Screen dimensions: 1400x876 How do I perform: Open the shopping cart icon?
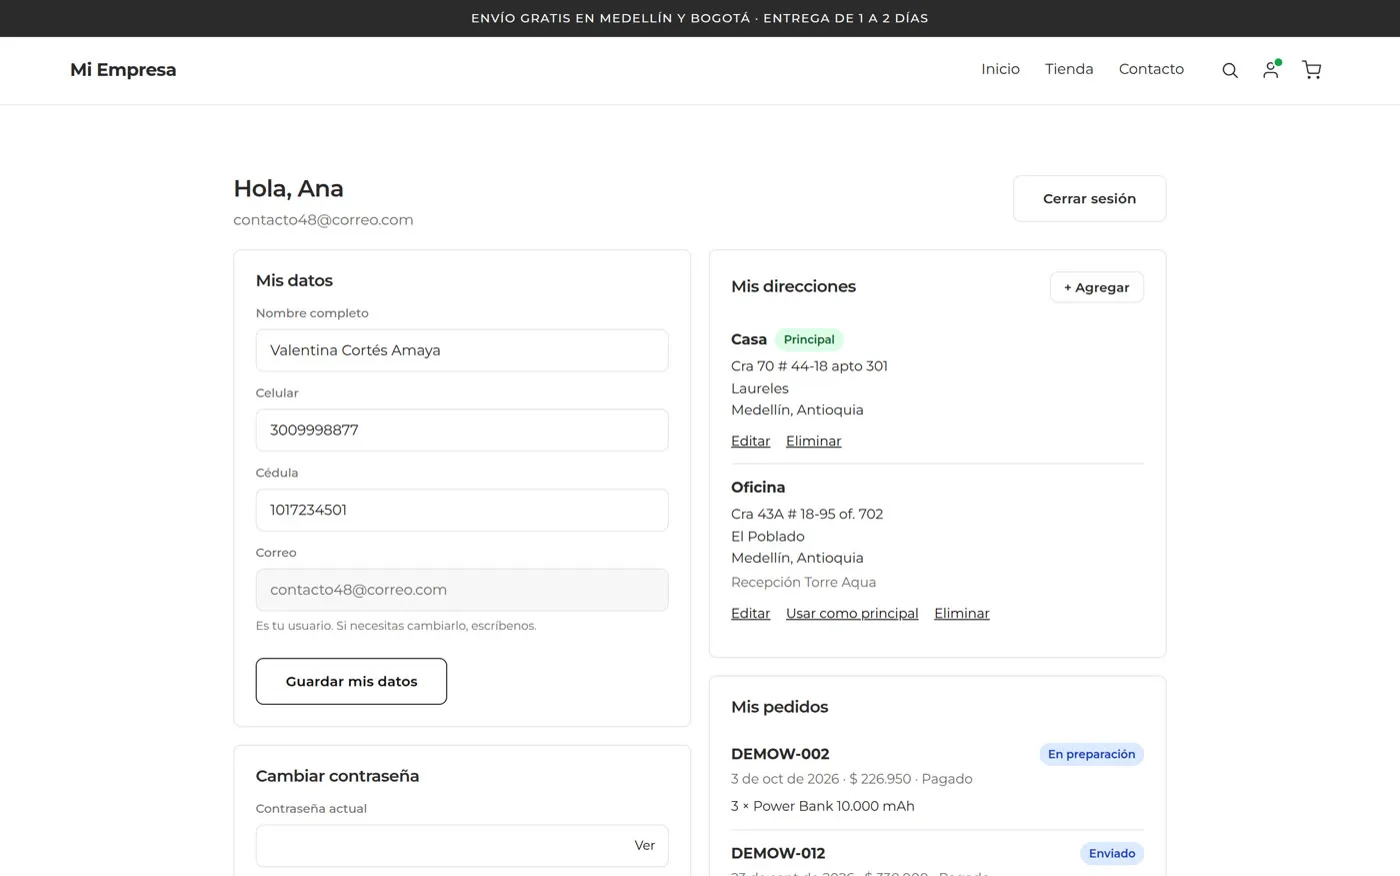(x=1312, y=69)
